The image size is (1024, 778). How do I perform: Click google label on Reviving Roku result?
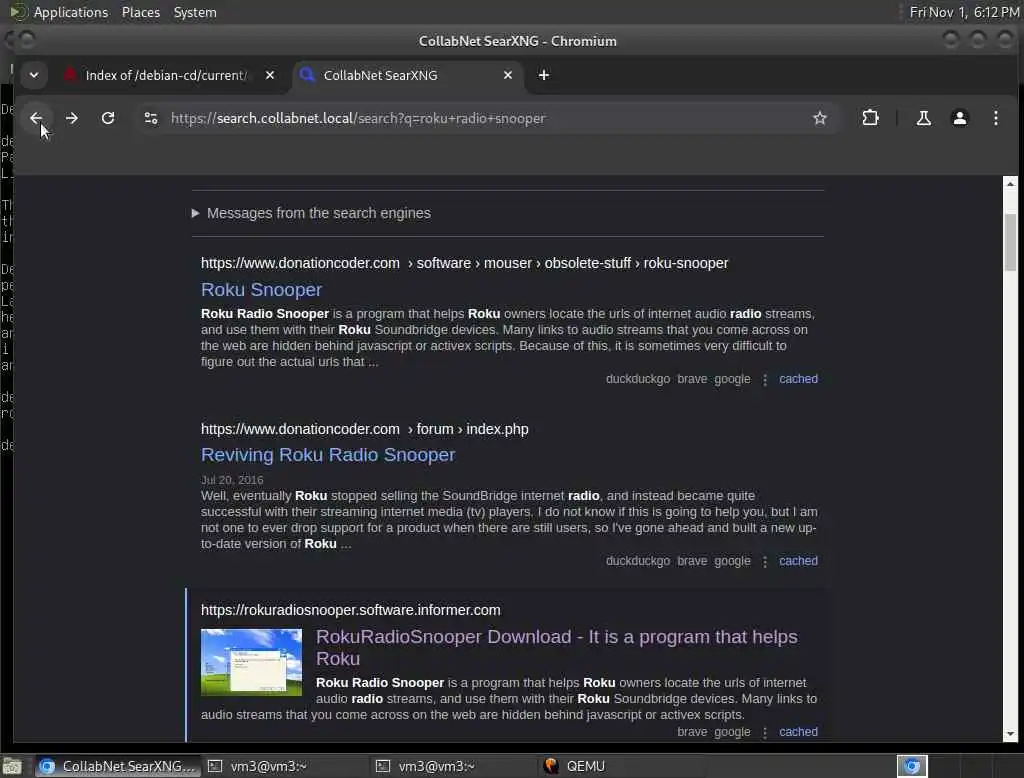732,560
